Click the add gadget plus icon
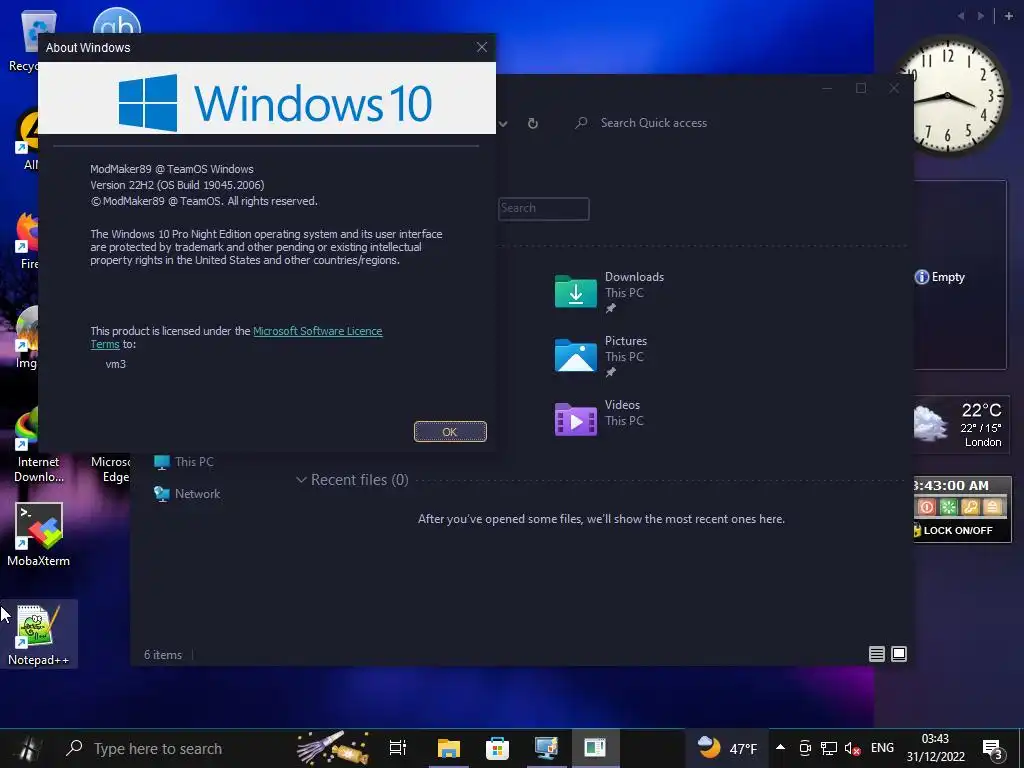This screenshot has width=1024, height=768. click(x=1009, y=16)
